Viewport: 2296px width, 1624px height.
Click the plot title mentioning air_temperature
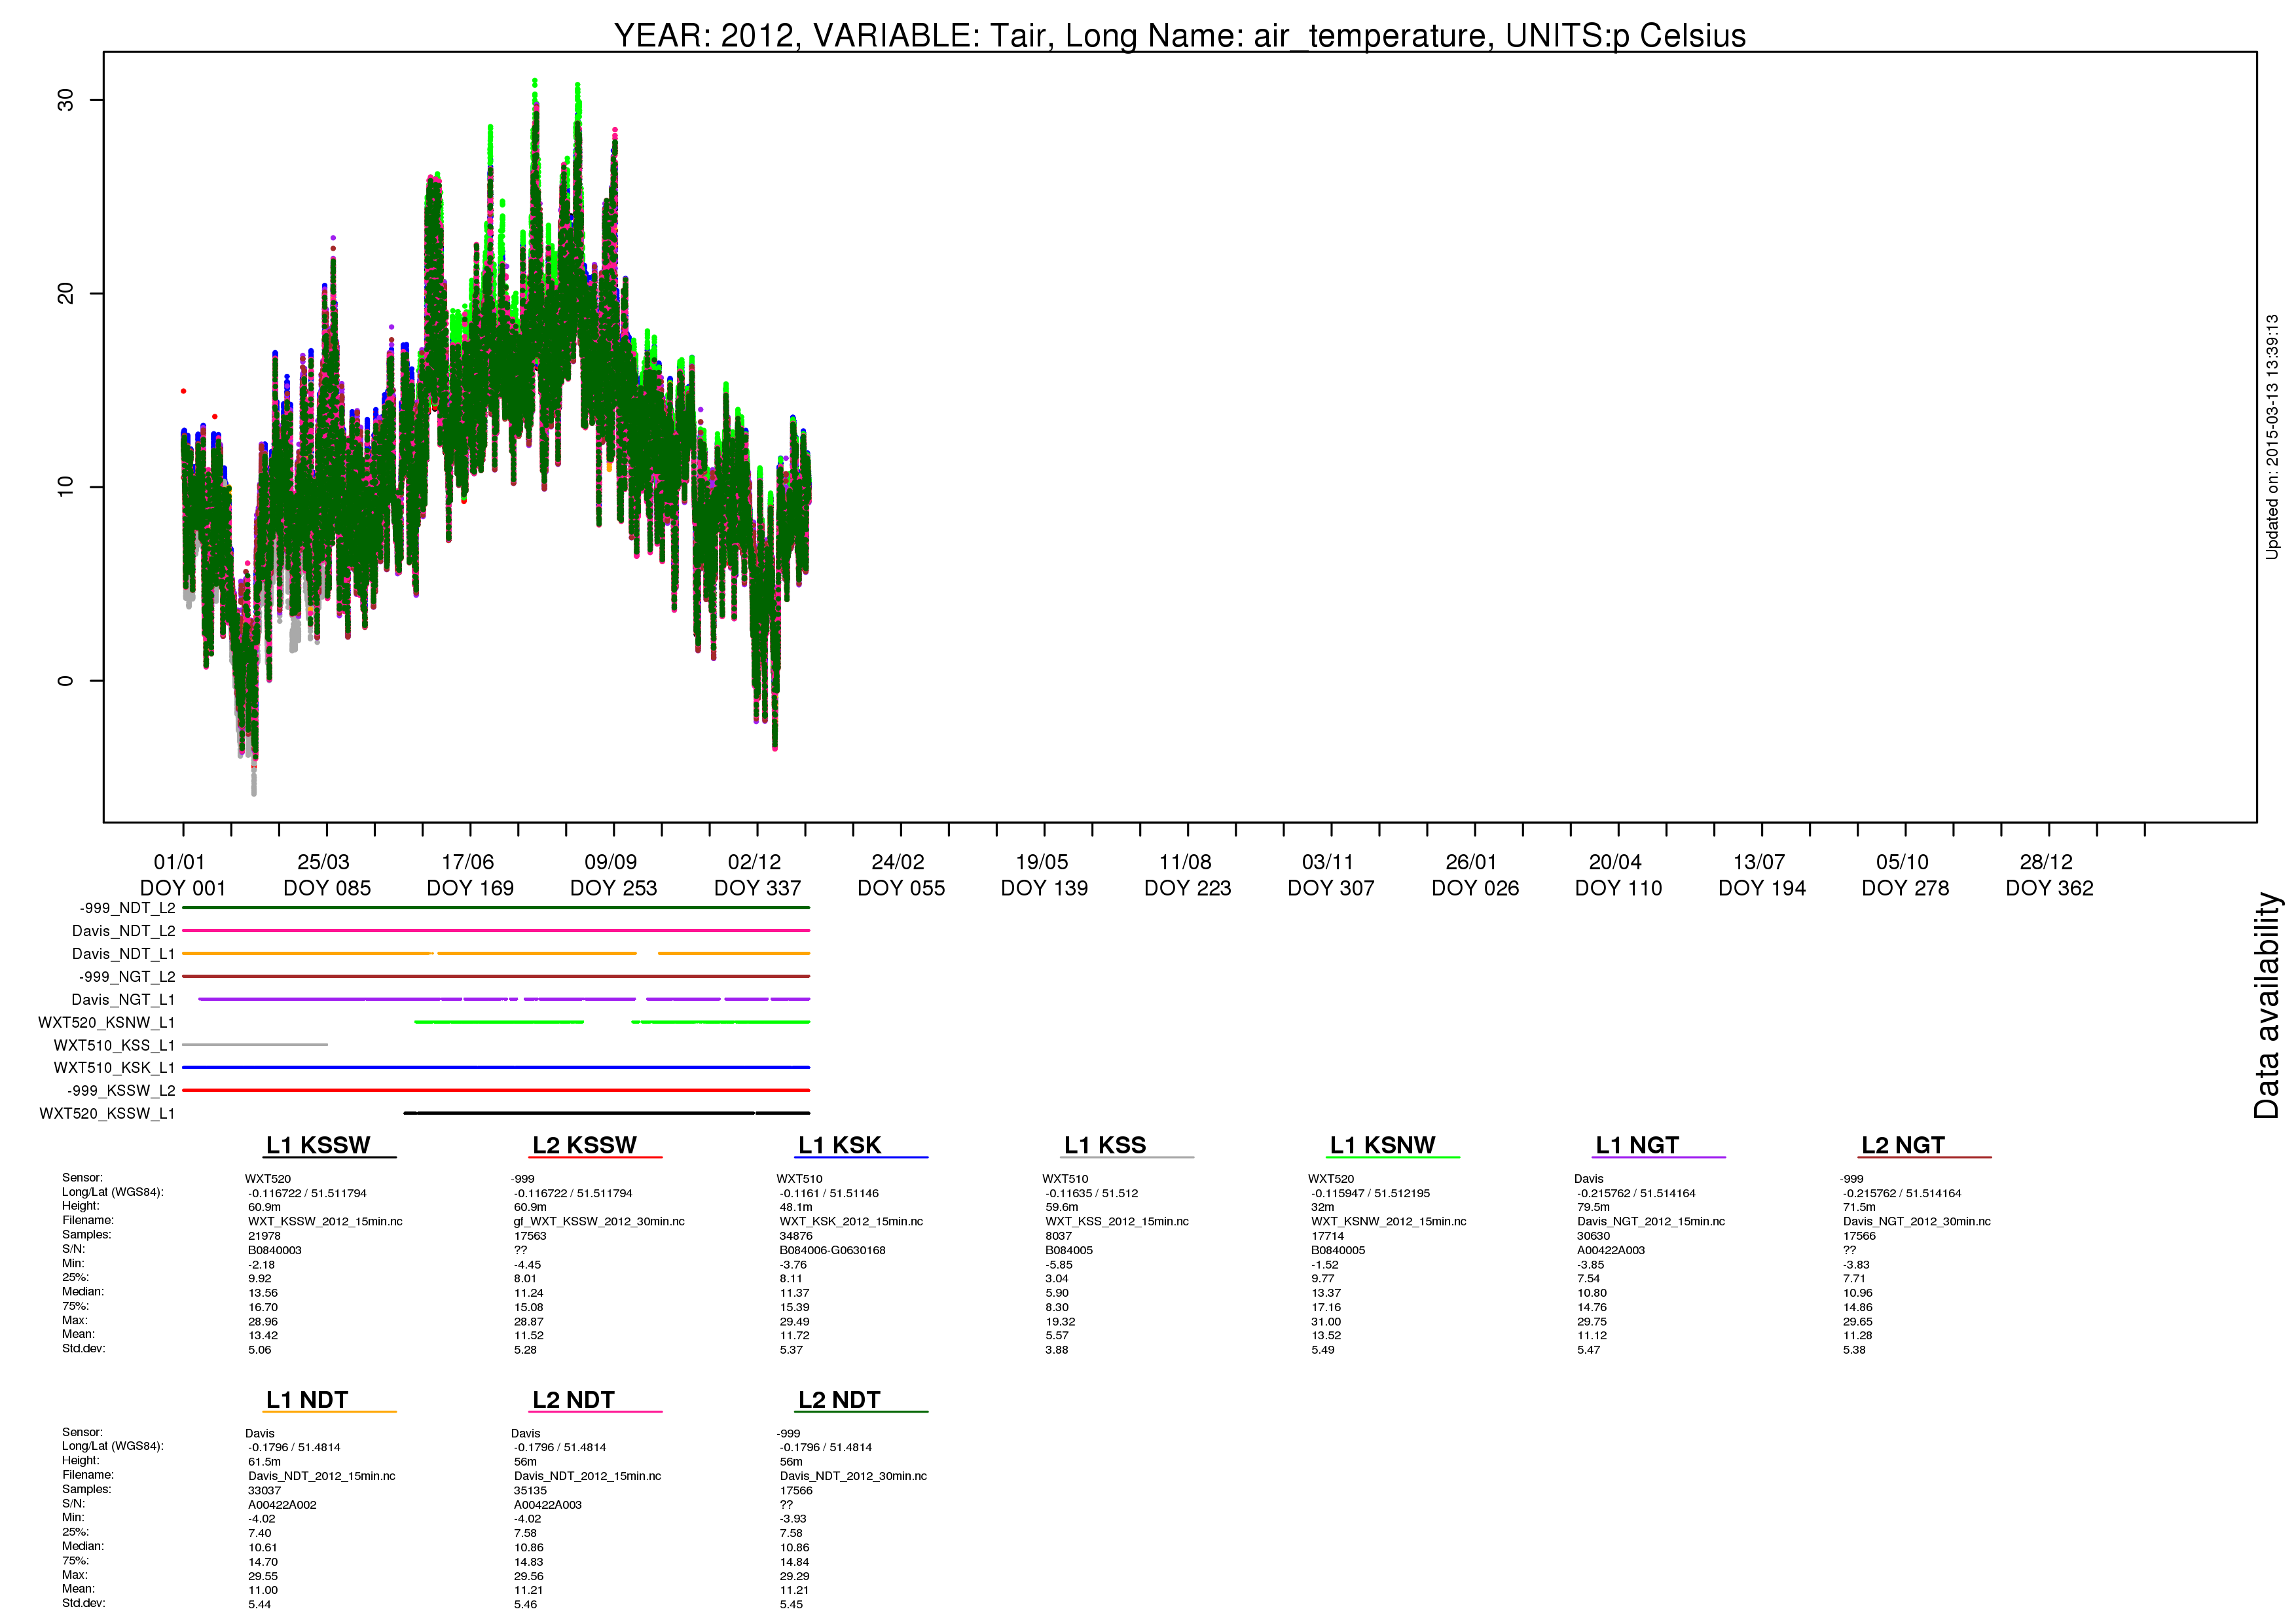[1179, 35]
